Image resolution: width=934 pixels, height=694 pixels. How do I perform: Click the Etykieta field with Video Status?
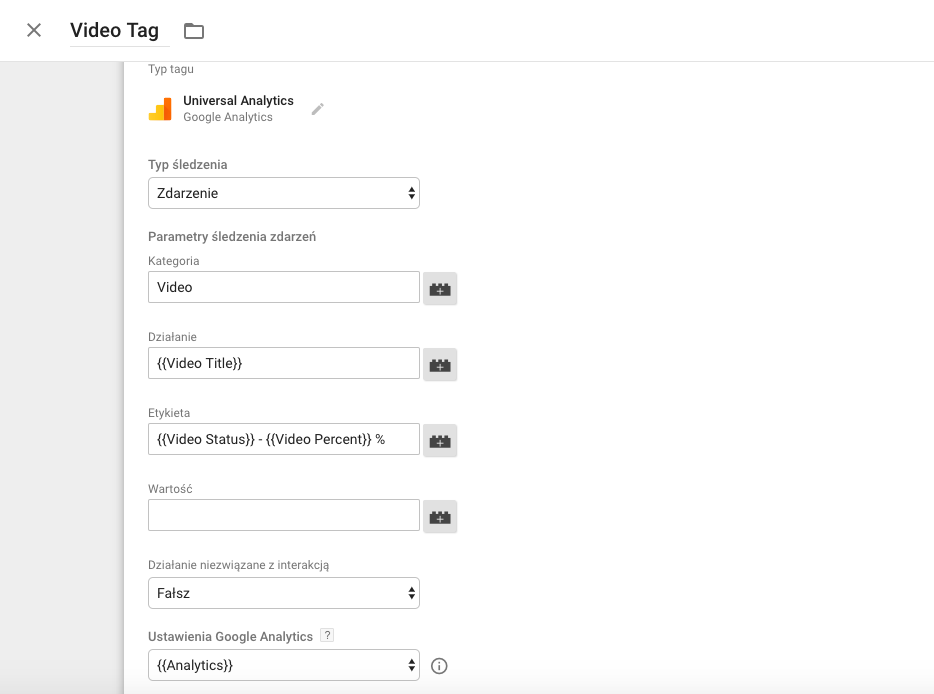[x=283, y=439]
